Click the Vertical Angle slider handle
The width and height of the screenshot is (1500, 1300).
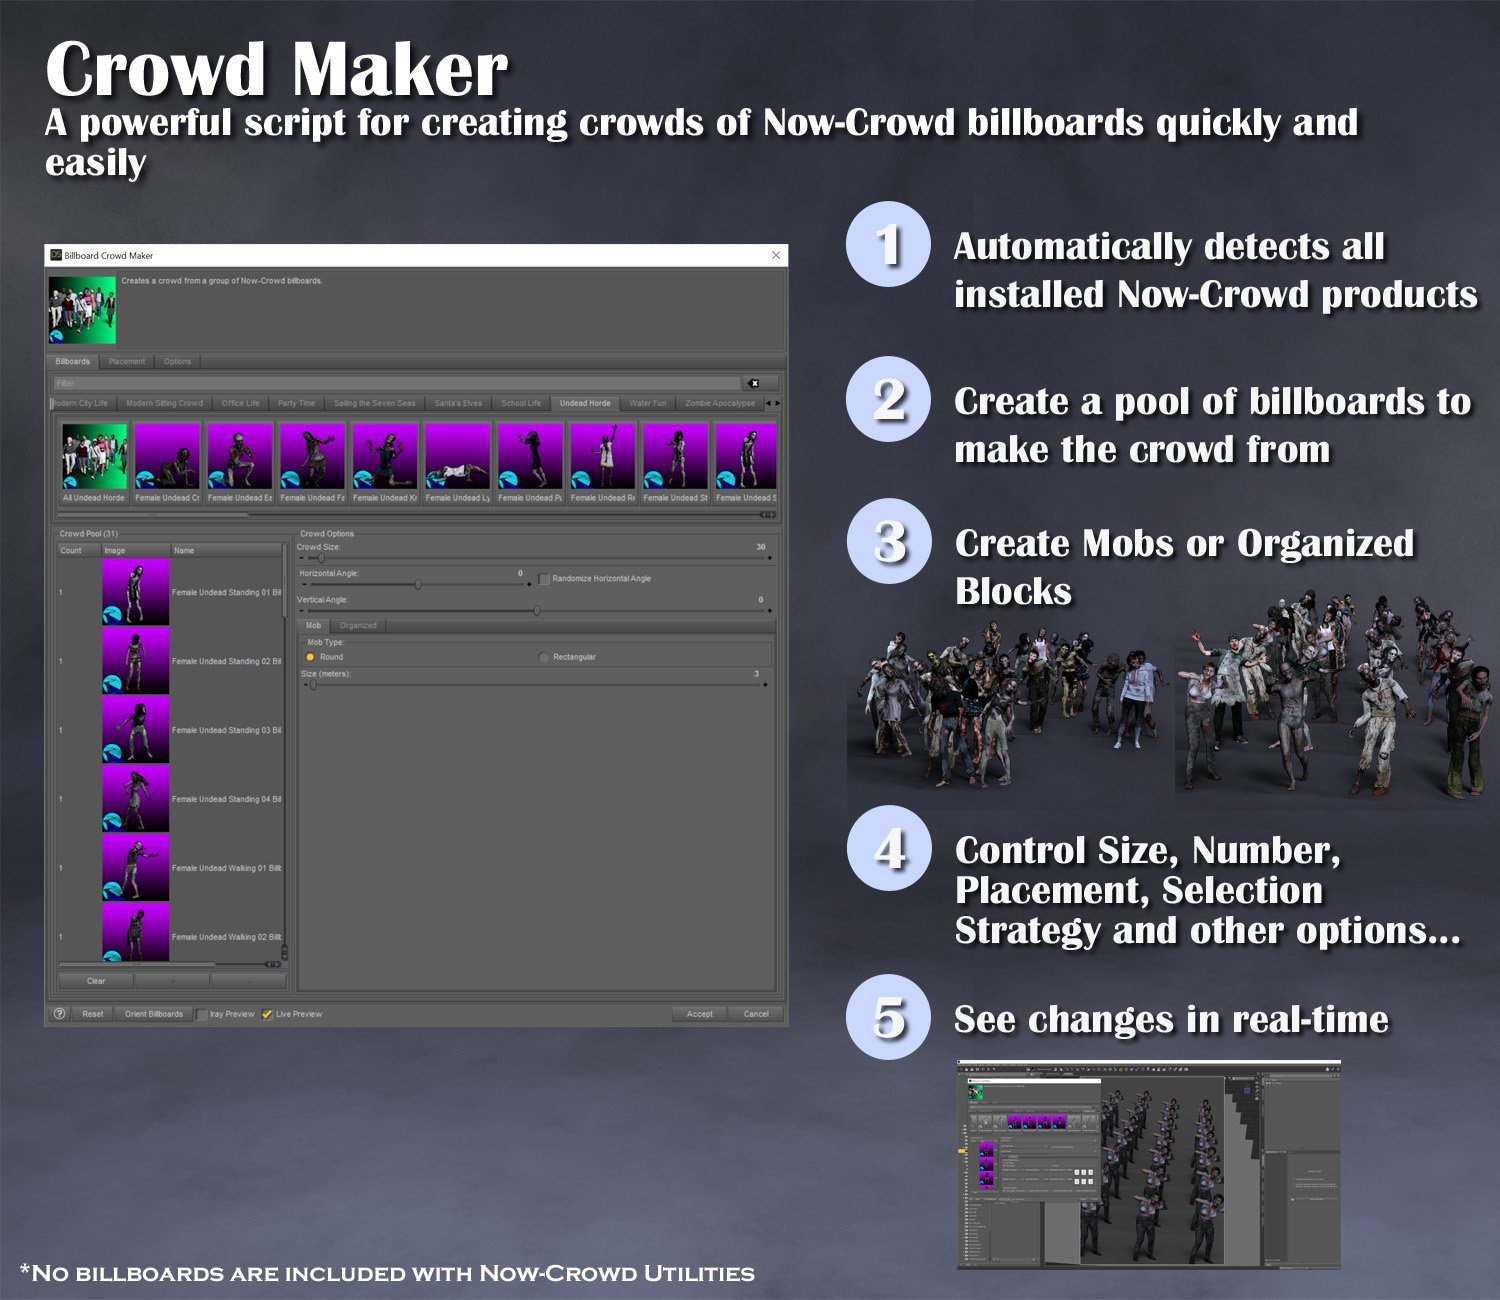pos(537,610)
